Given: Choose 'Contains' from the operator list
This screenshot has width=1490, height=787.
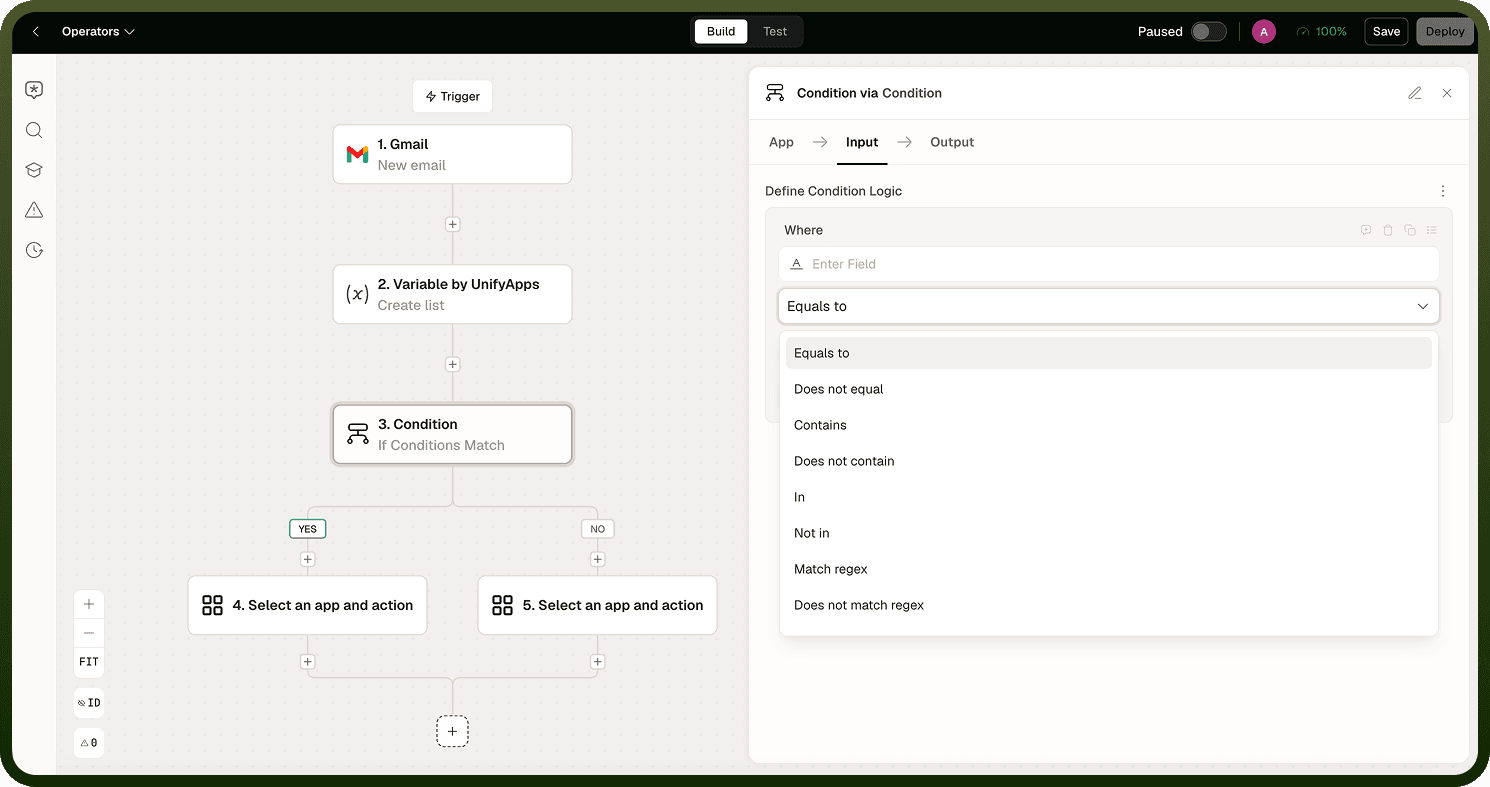Looking at the screenshot, I should pos(1108,425).
